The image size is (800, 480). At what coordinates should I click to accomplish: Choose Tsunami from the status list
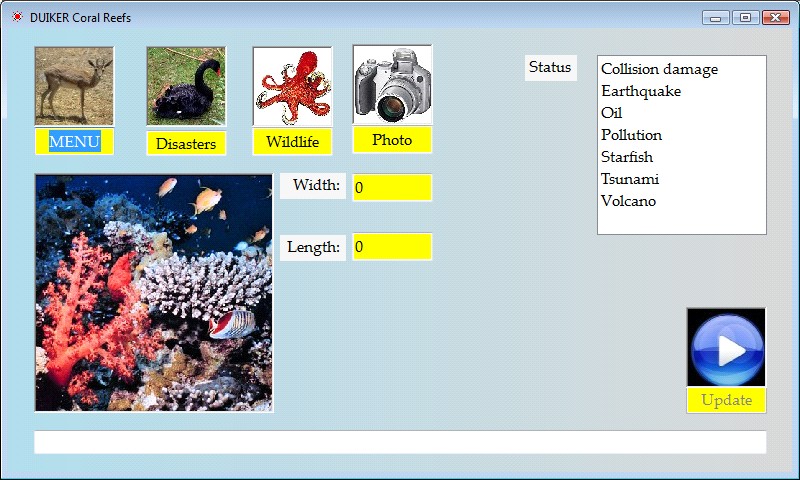tap(630, 179)
